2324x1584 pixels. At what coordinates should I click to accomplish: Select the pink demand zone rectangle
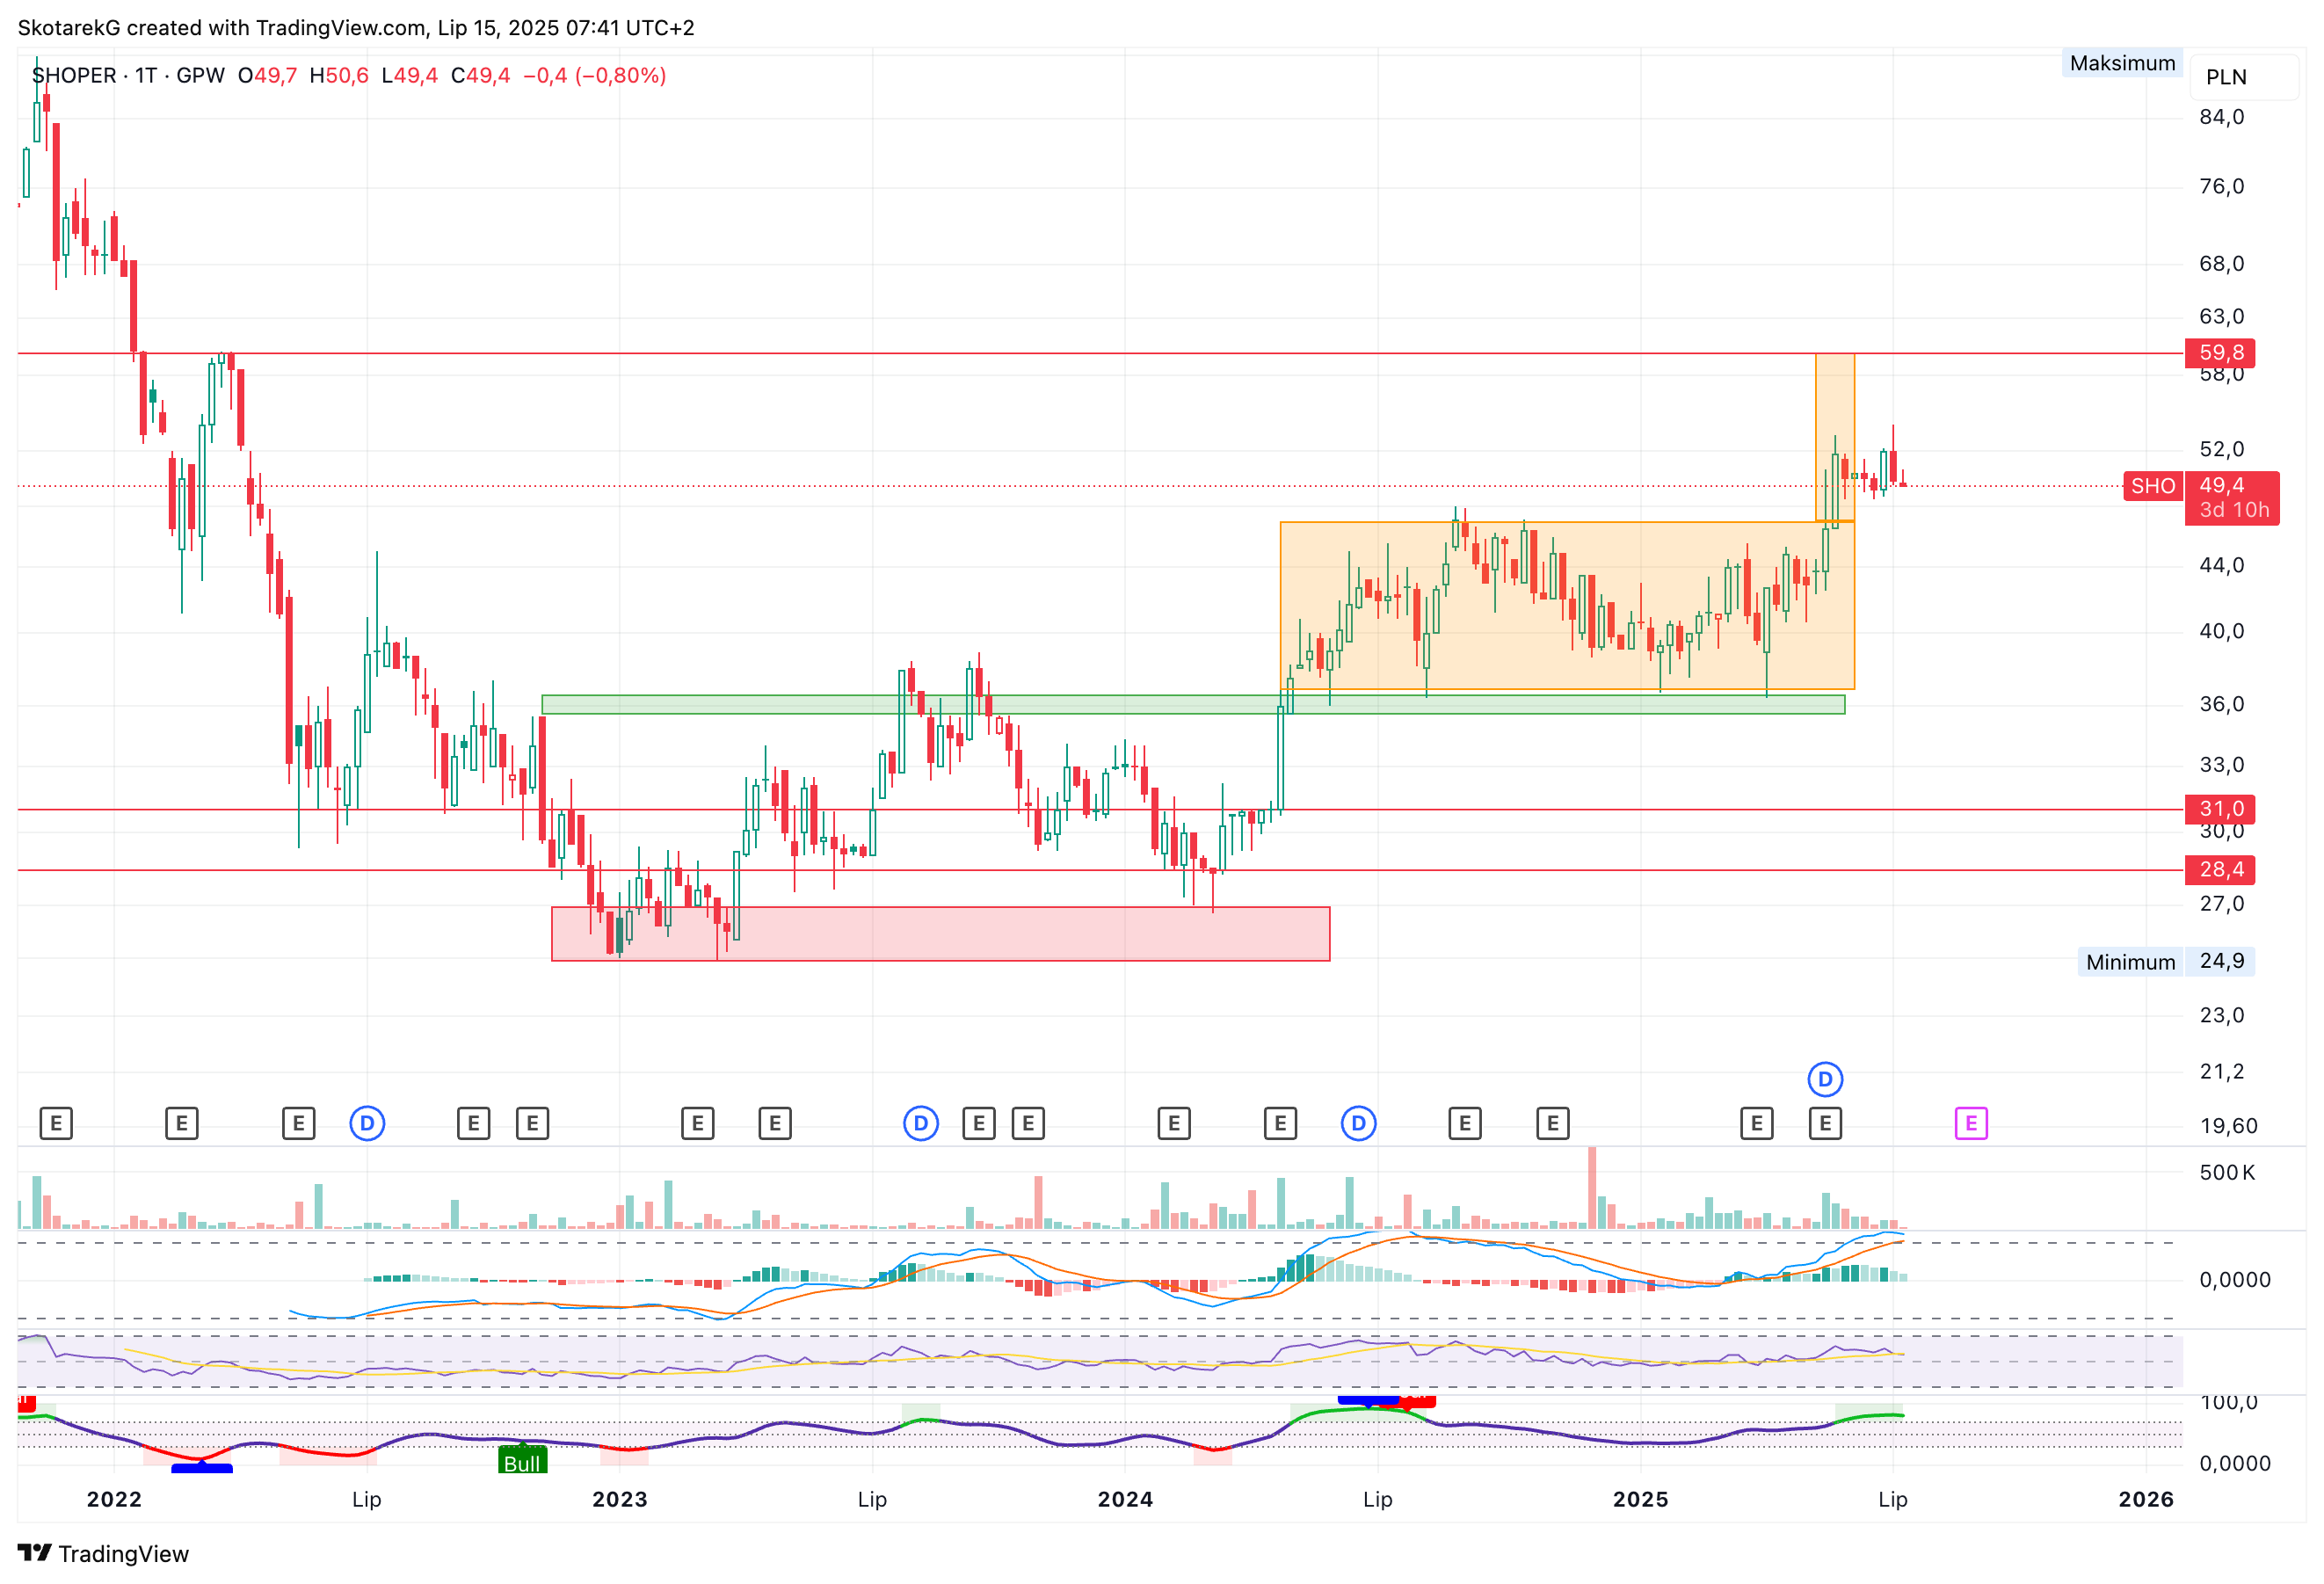[940, 934]
